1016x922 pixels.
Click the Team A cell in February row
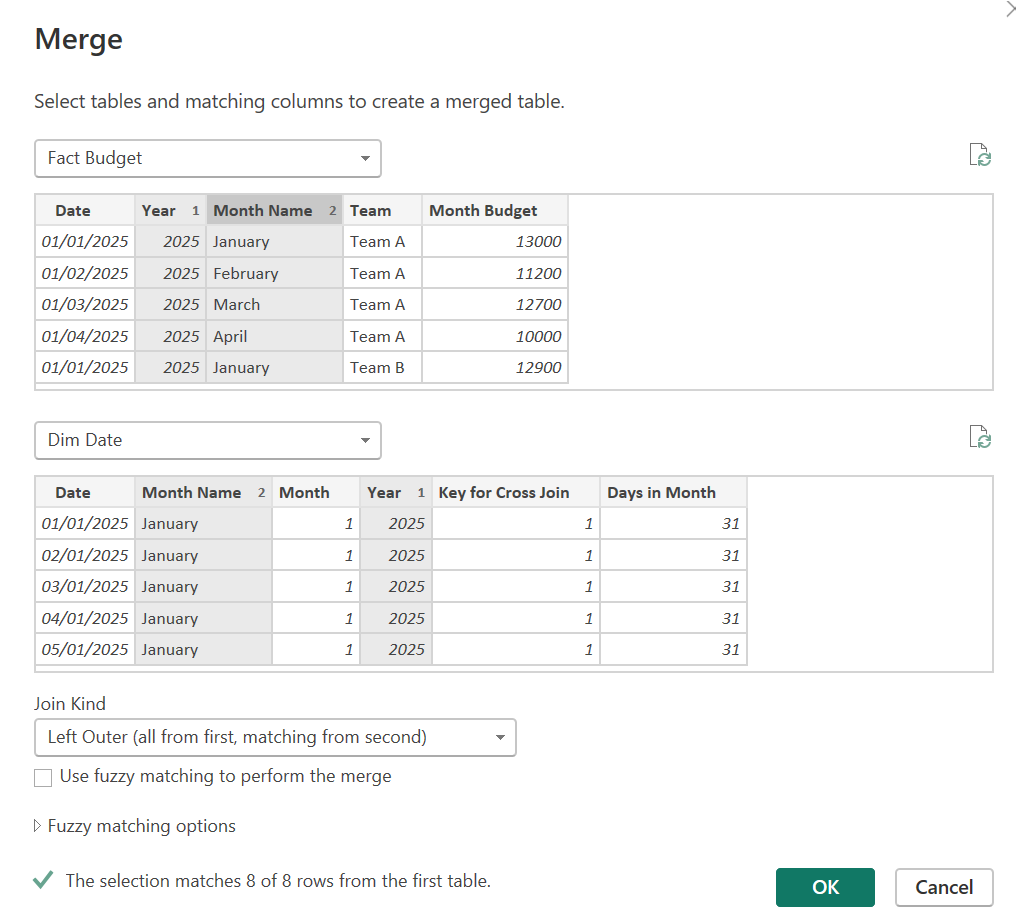(x=382, y=273)
